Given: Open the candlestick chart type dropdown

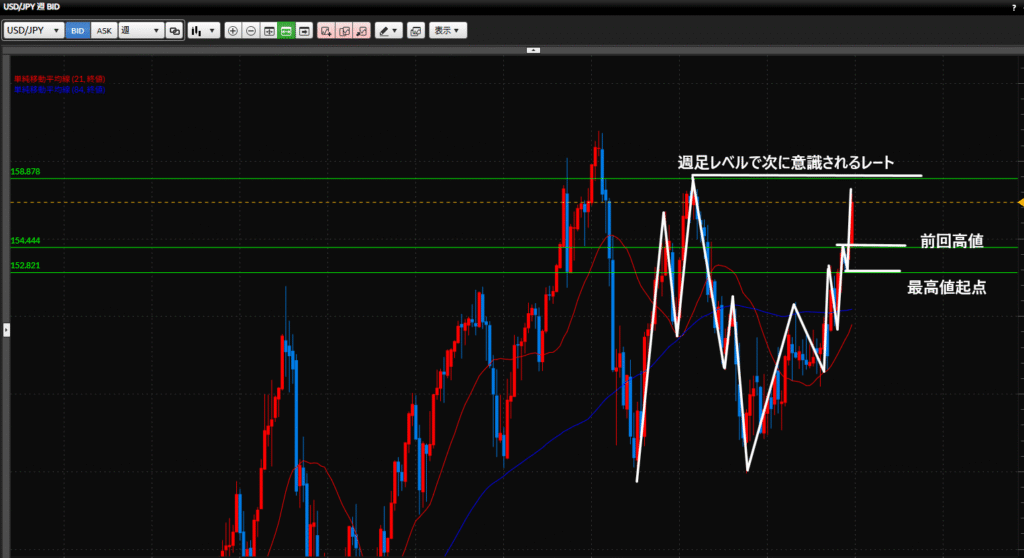Looking at the screenshot, I should [x=204, y=31].
